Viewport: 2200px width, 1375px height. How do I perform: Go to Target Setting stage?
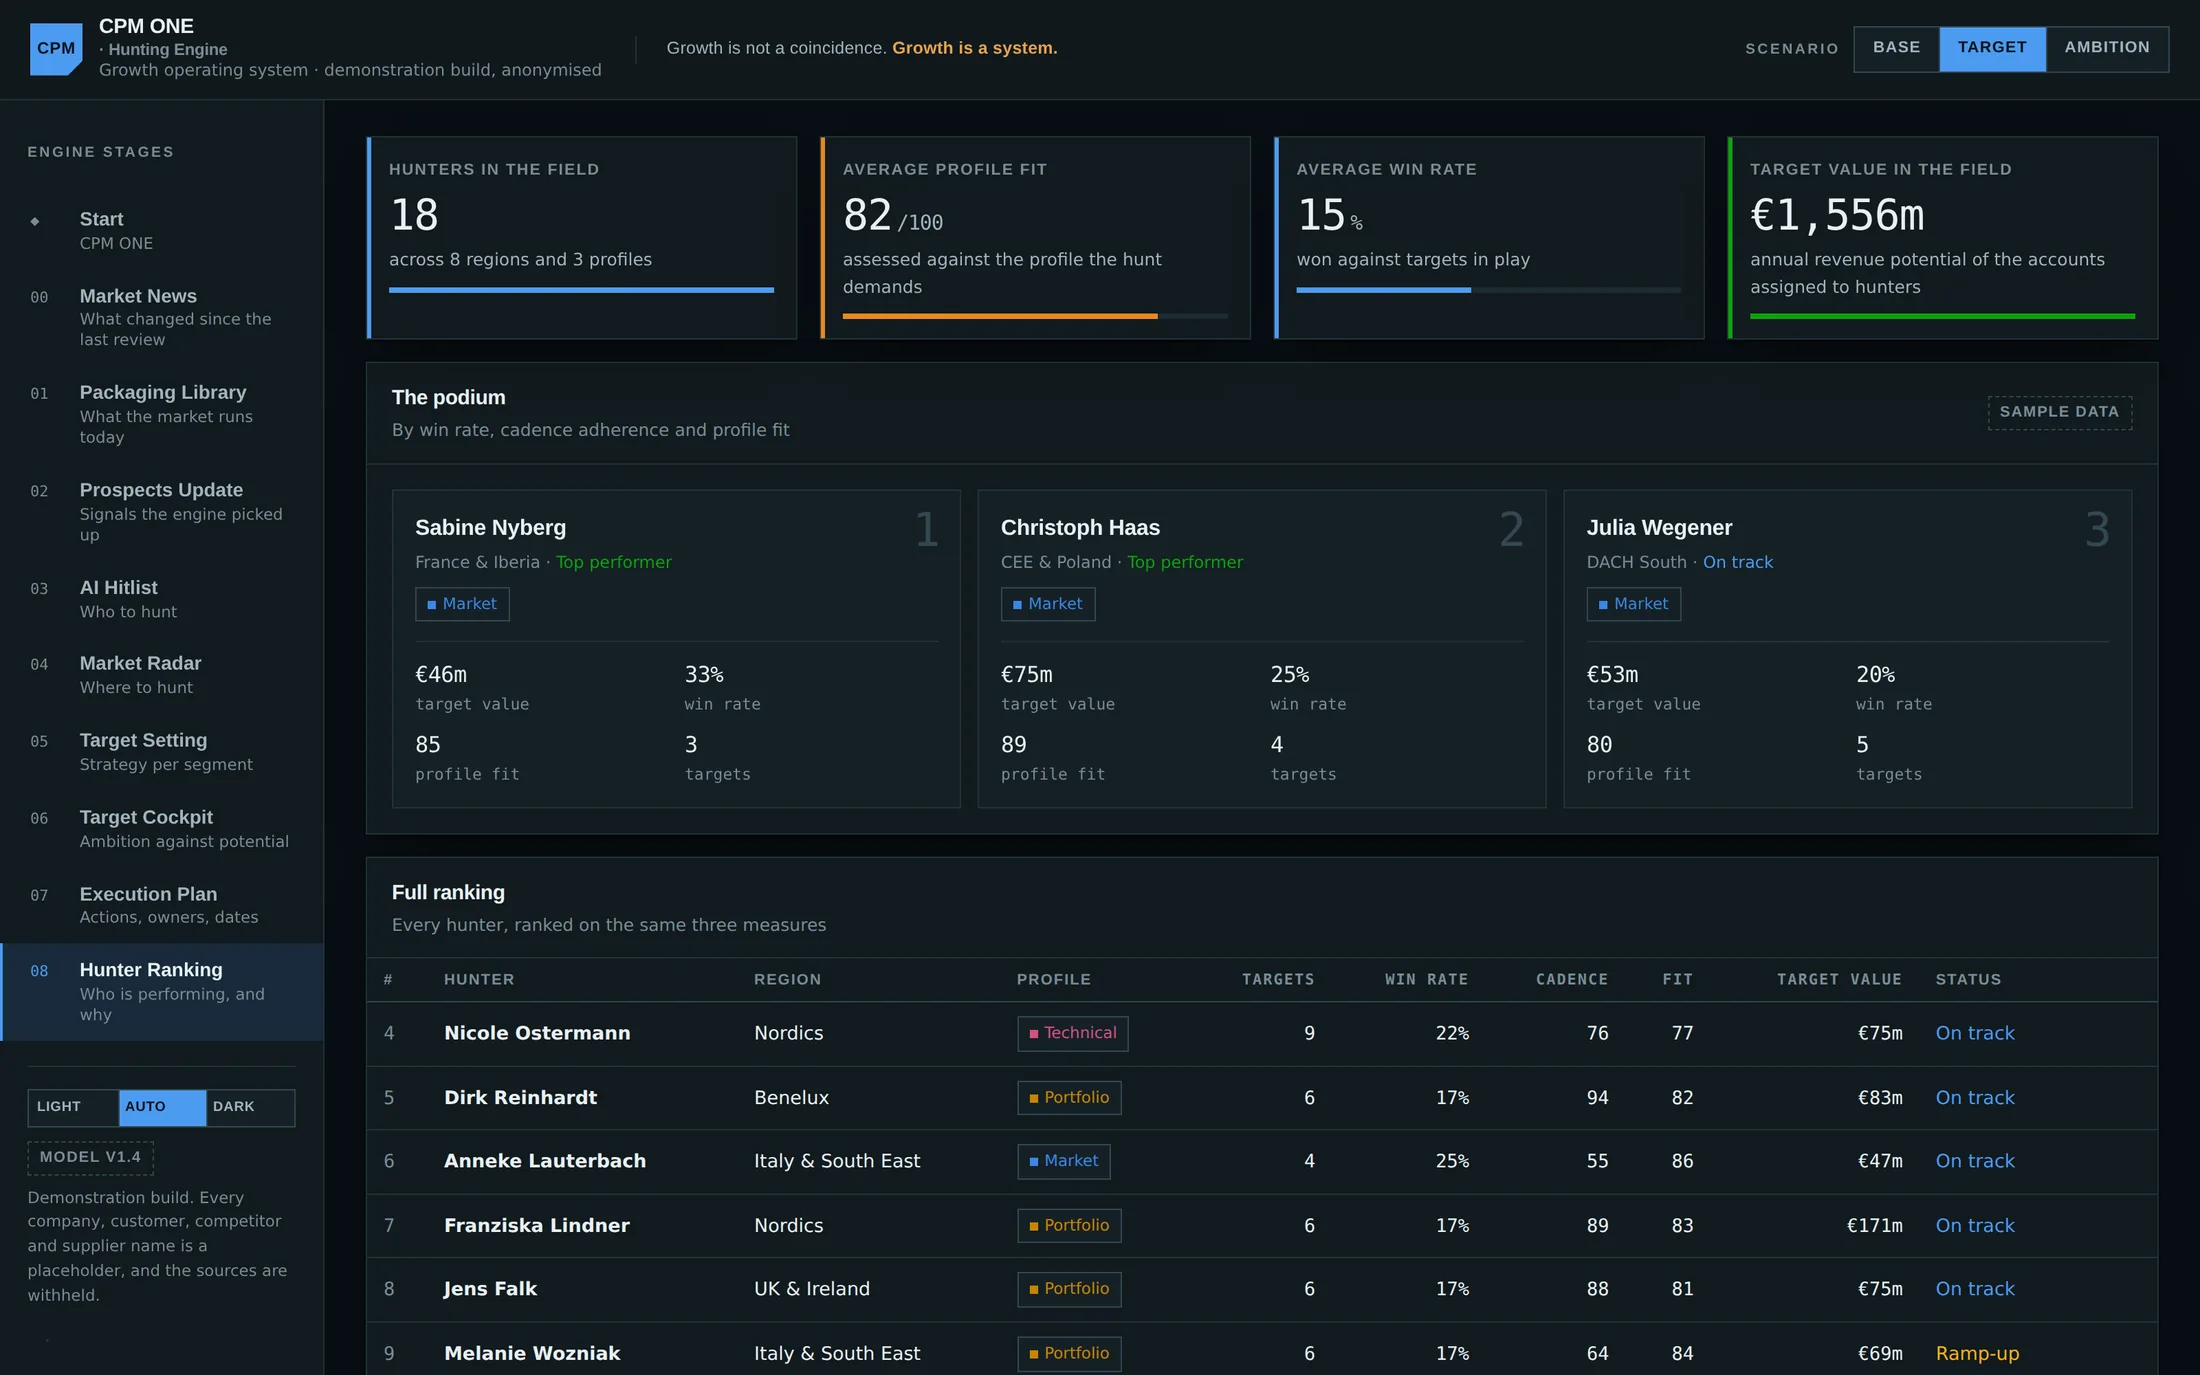pyautogui.click(x=161, y=752)
